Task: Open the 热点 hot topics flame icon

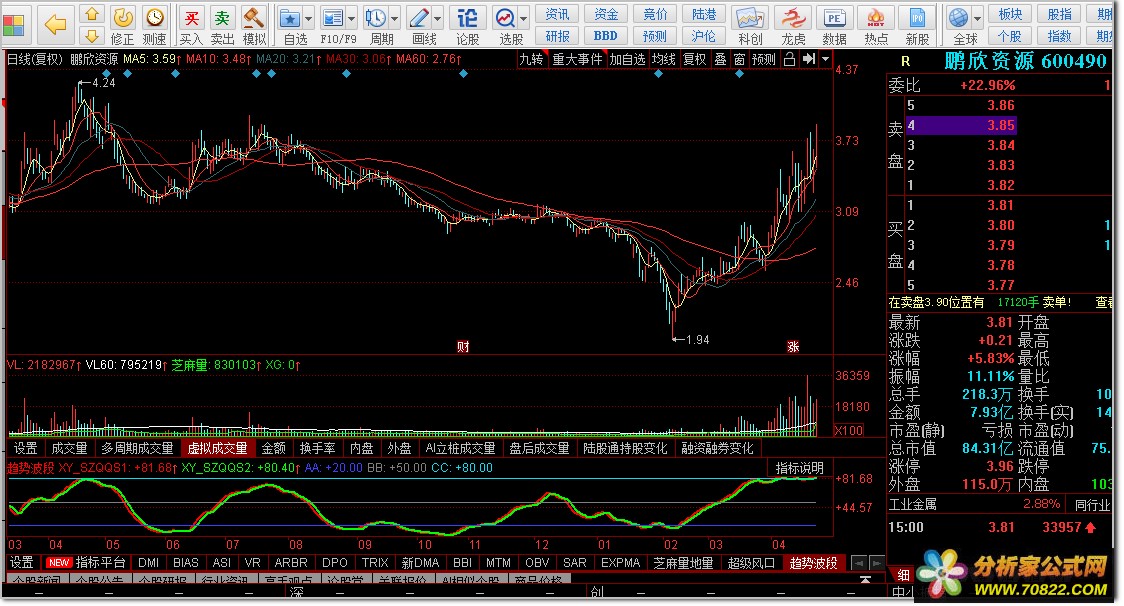Action: [875, 18]
